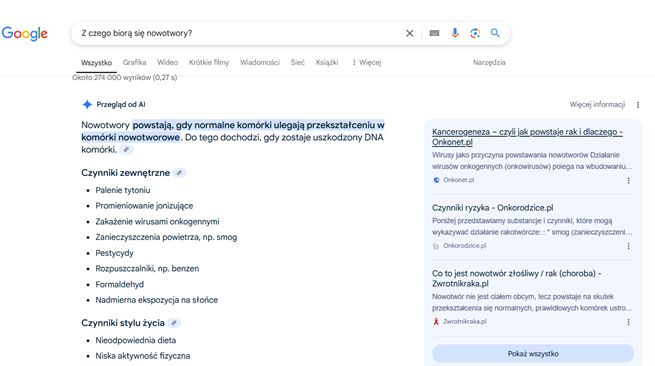Open Kancerogeneza Onkonet.pl article link
The height and width of the screenshot is (366, 655).
coord(527,137)
